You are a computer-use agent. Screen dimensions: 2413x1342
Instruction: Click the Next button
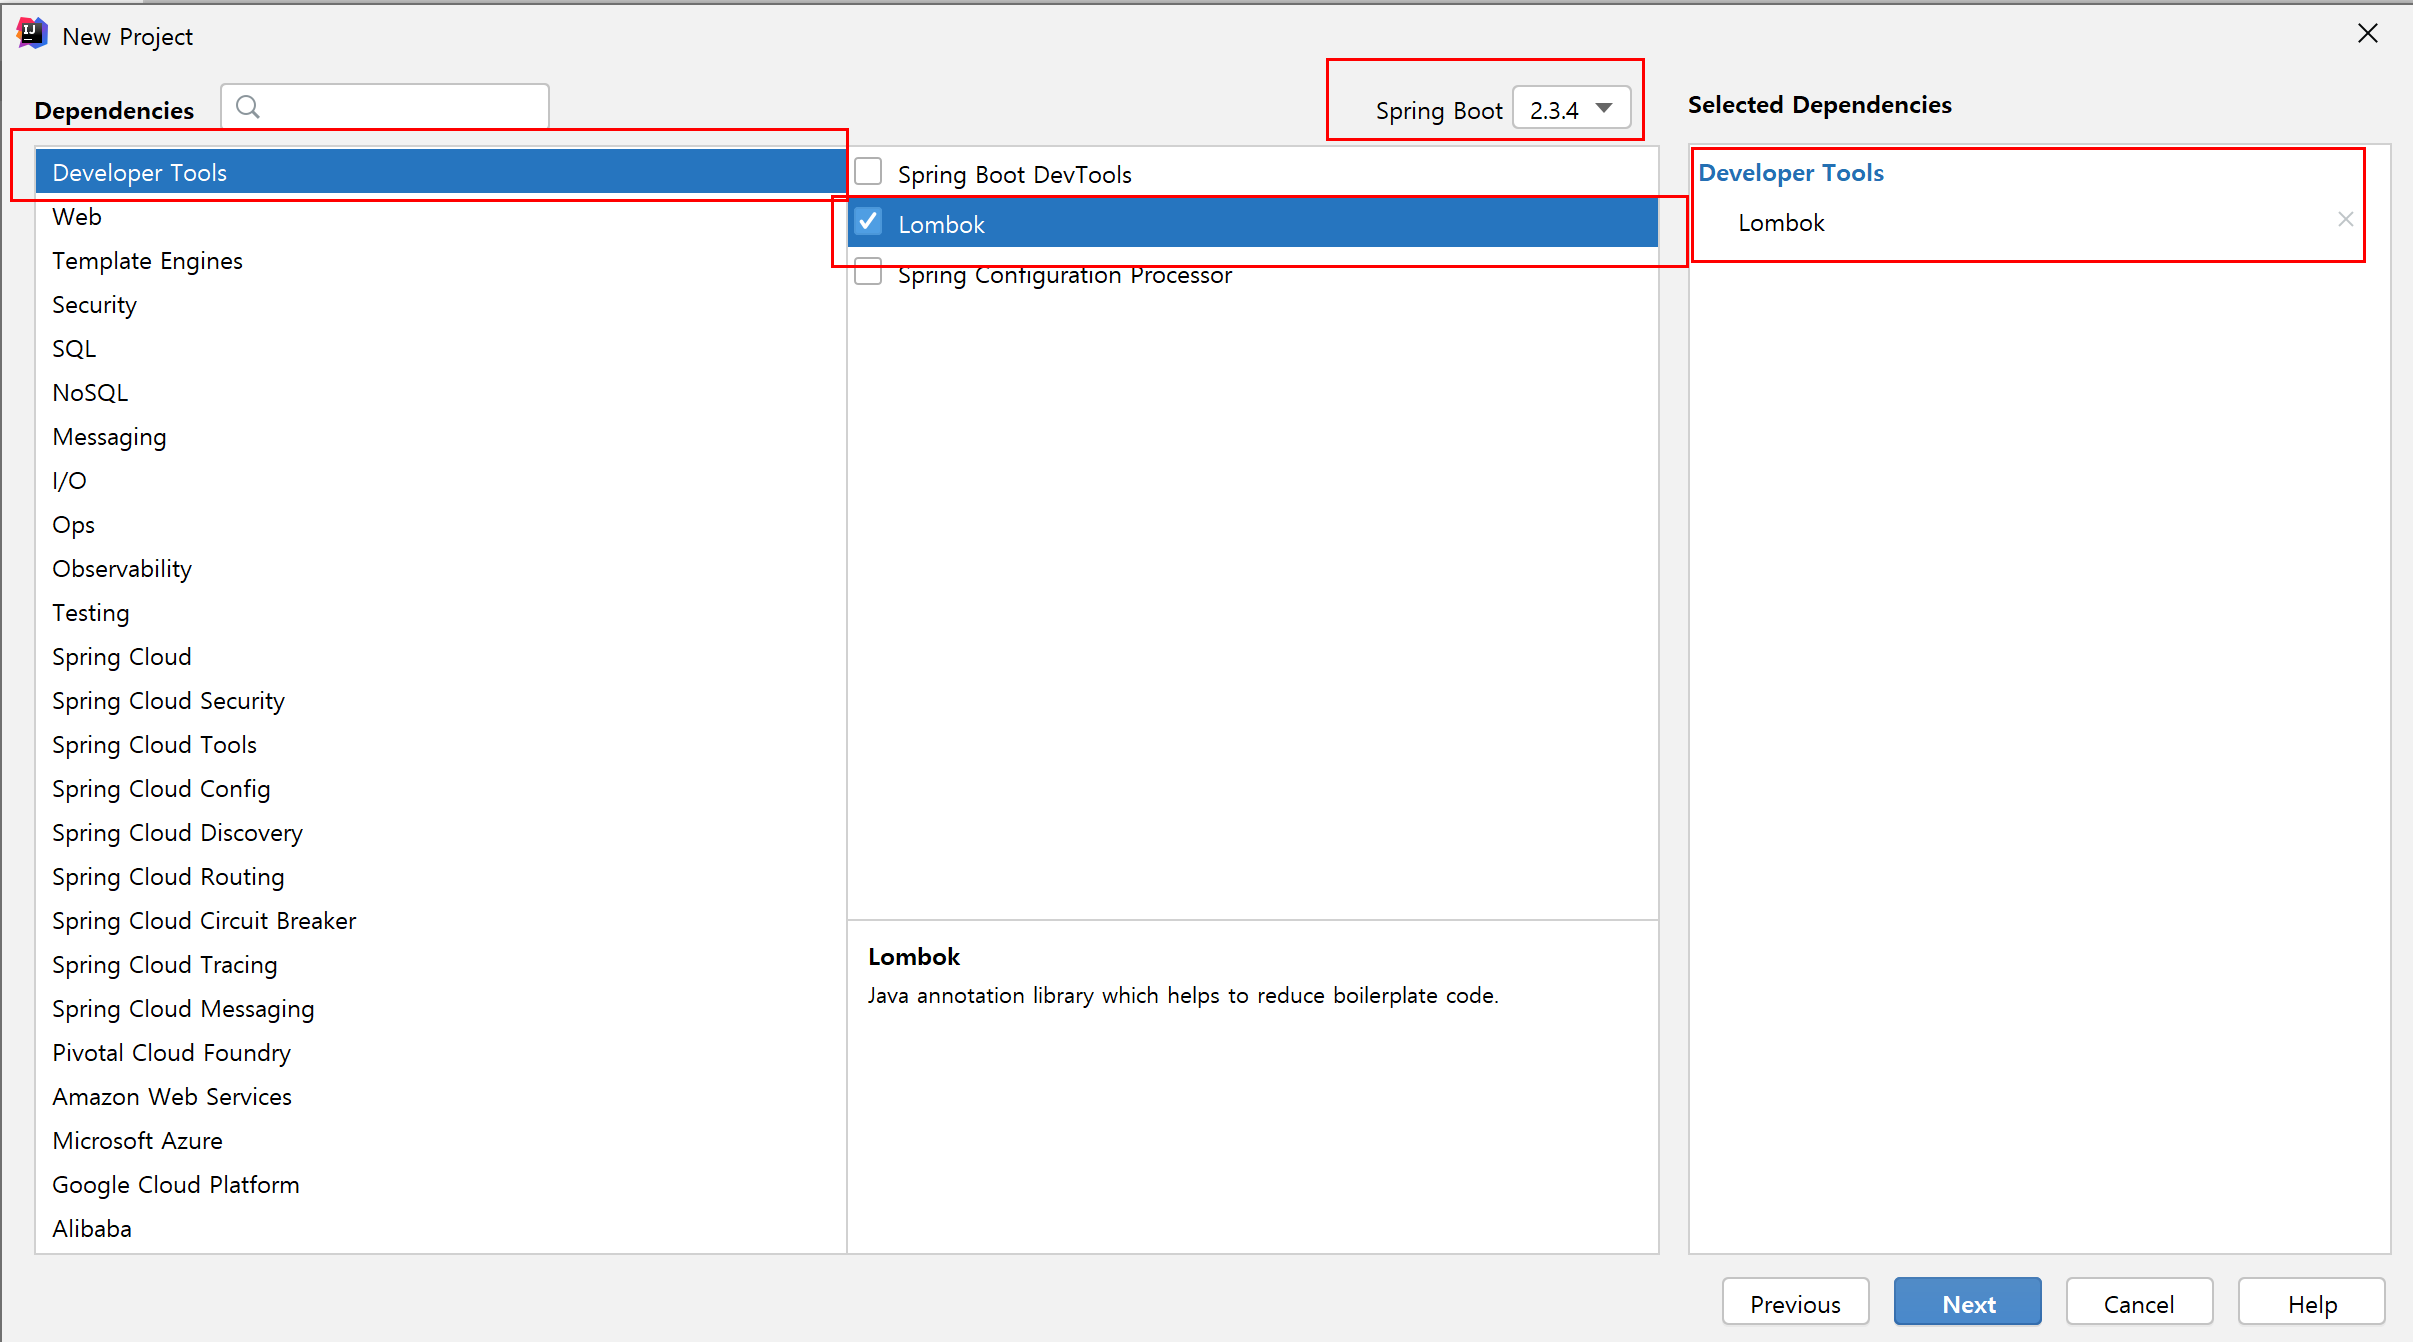(x=1967, y=1303)
